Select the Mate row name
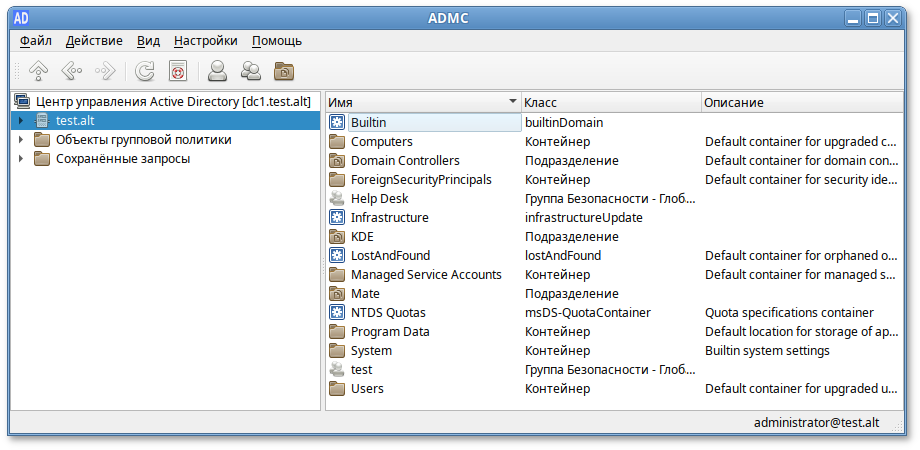This screenshot has height=450, width=920. click(x=365, y=293)
